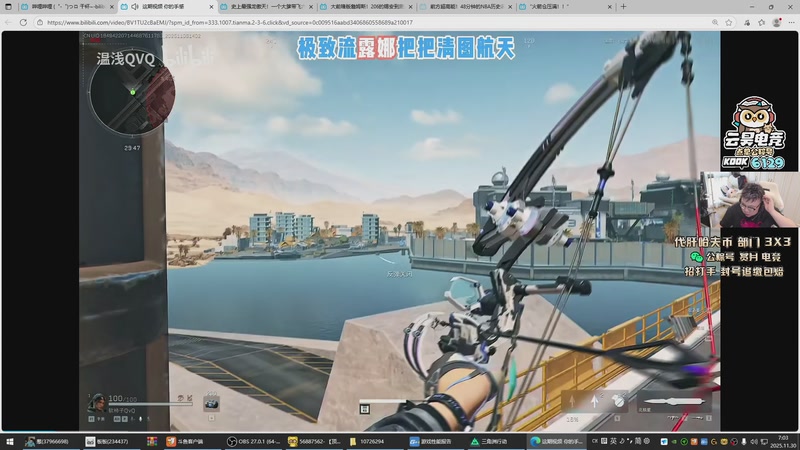Select the Edge browser taskbar item
This screenshot has height=450, width=800.
tap(557, 441)
